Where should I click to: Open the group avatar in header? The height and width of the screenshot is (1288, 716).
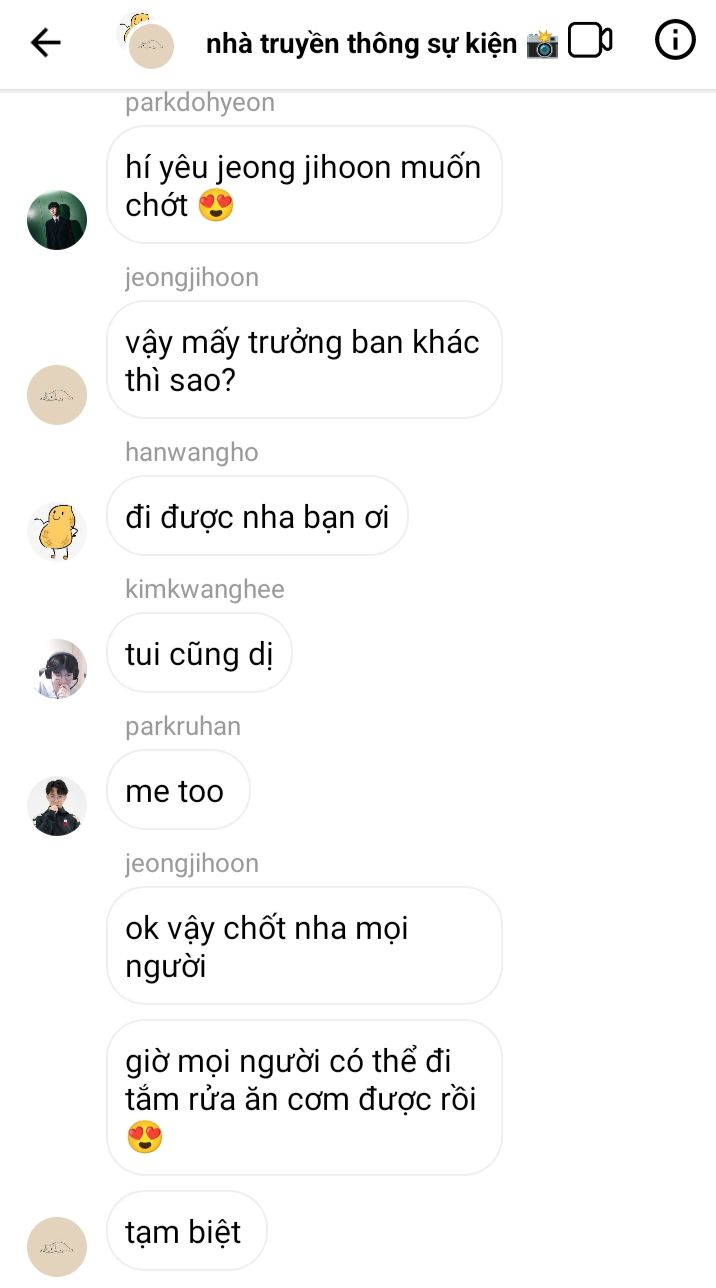146,40
